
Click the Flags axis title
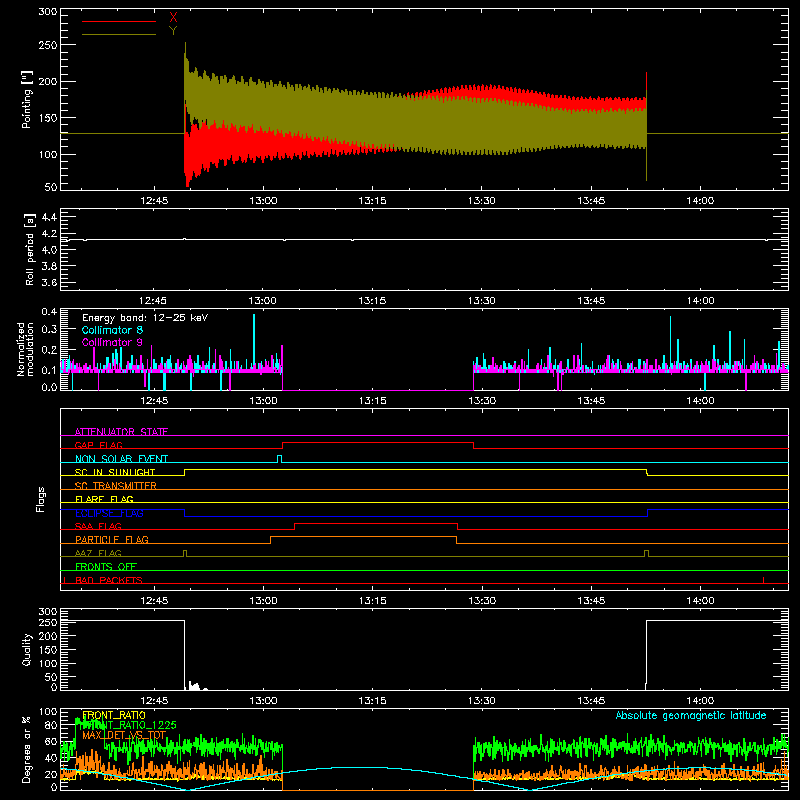40,499
